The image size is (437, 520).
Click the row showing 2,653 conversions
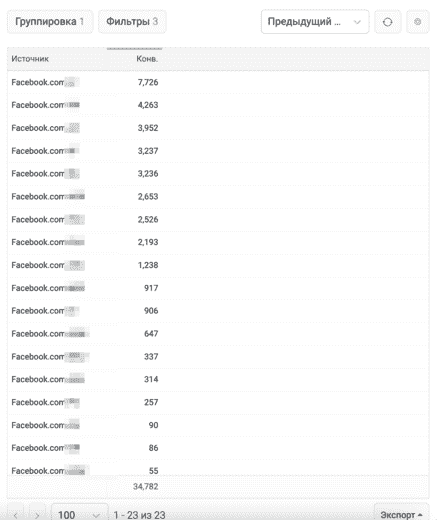218,197
